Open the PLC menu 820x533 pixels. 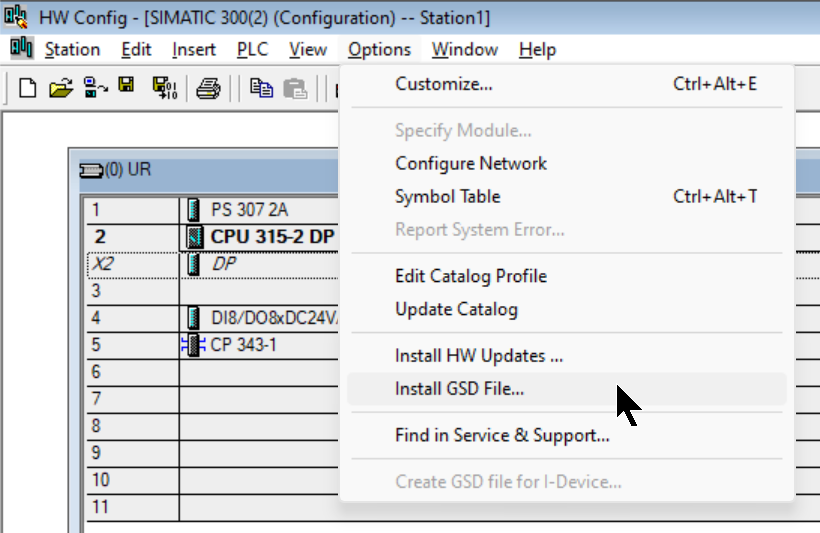253,50
